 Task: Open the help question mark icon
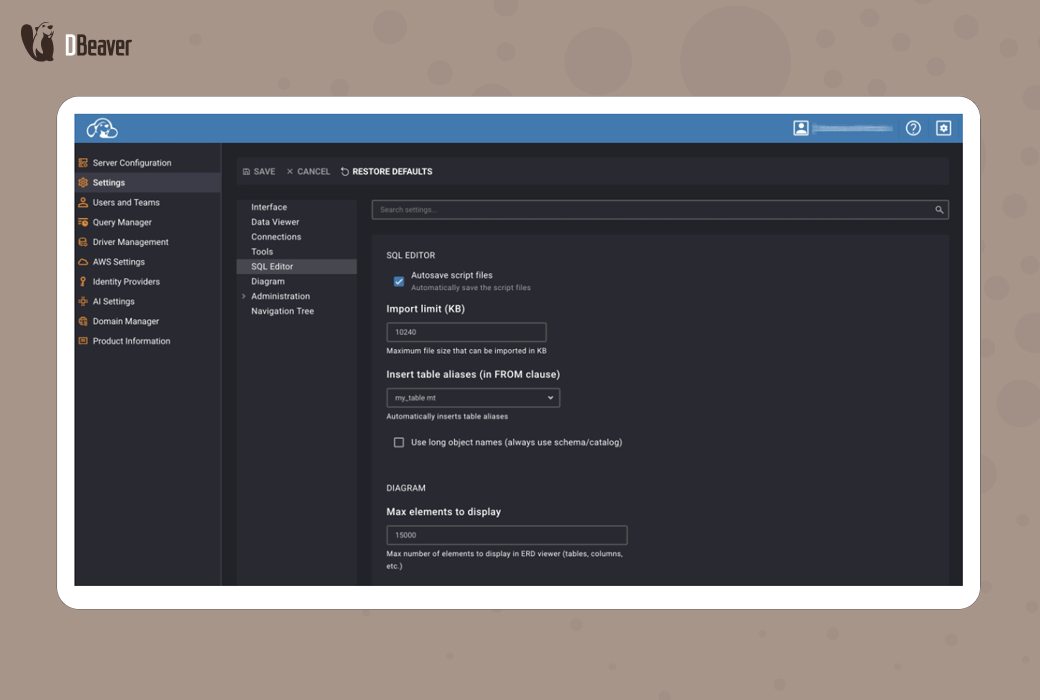913,128
